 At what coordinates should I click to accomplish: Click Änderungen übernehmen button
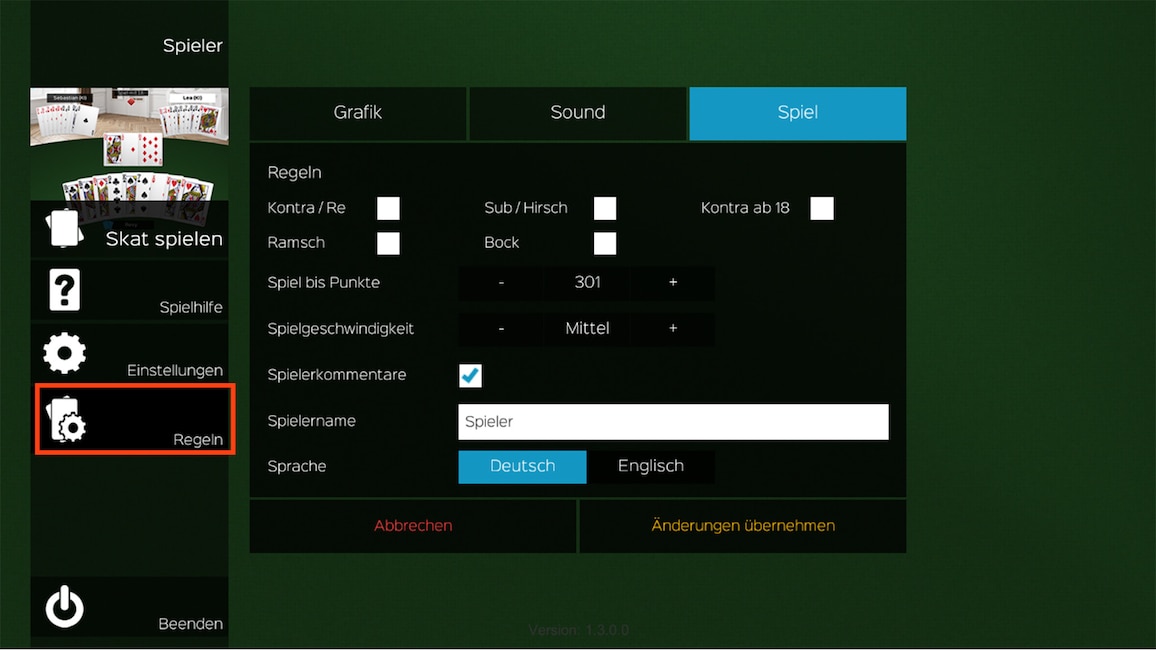point(743,525)
